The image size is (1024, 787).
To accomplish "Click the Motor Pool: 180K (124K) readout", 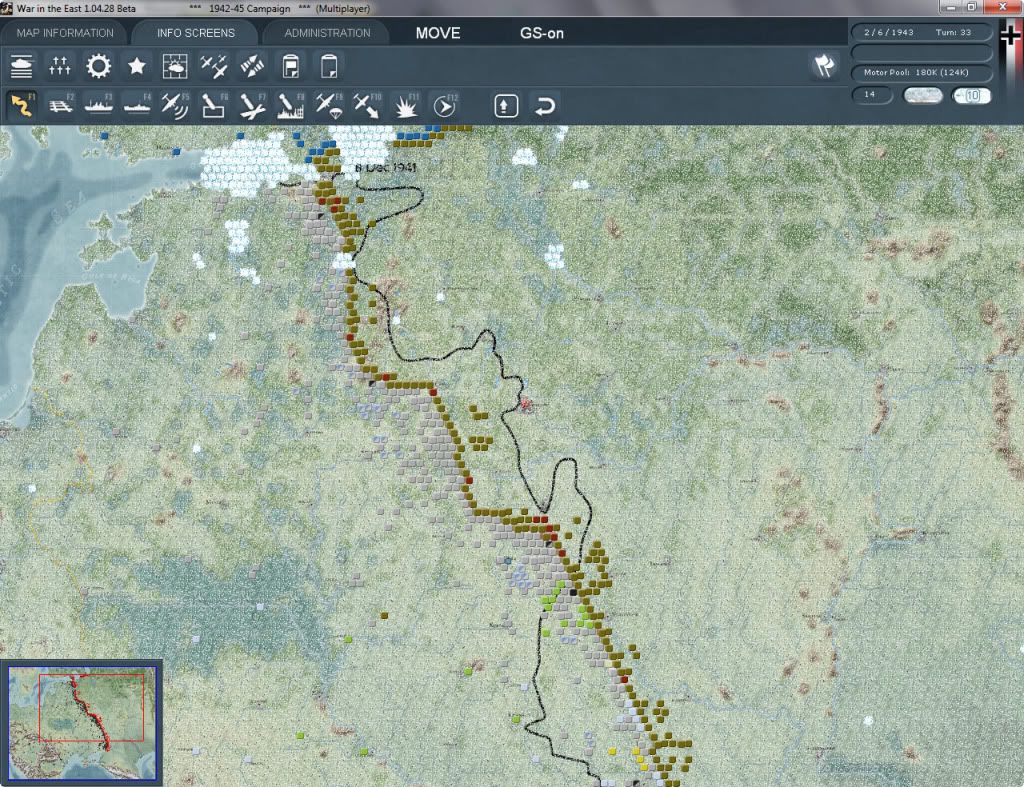I will tap(921, 72).
